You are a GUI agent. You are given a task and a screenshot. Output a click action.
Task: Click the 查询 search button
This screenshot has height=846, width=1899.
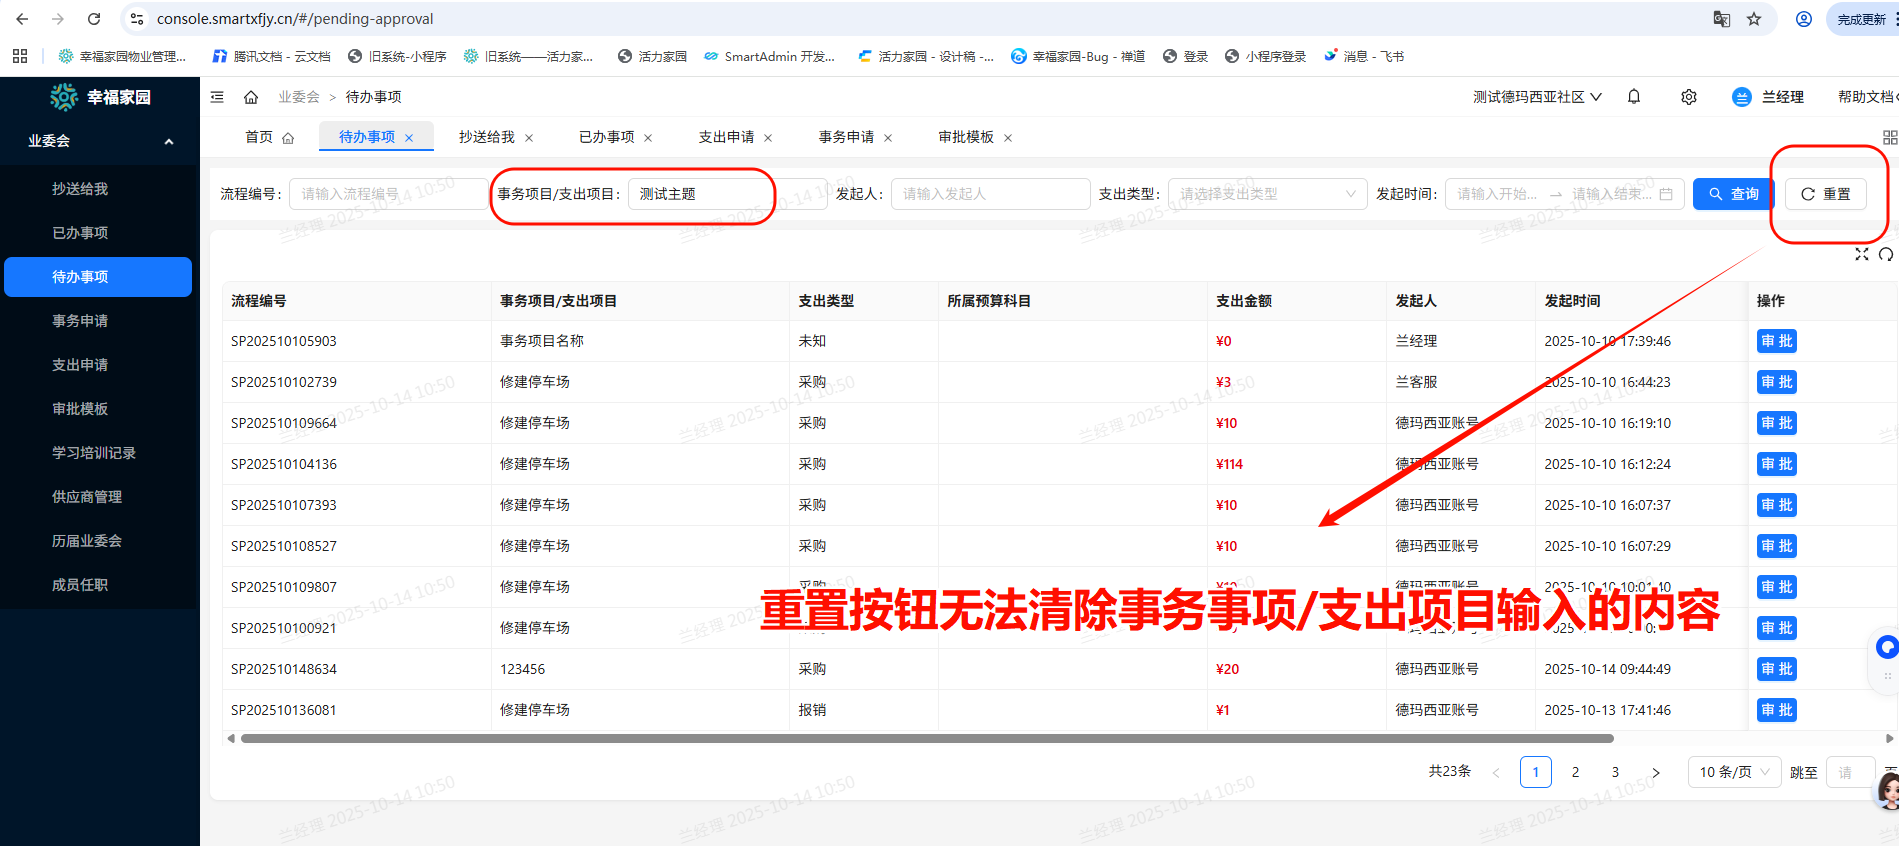pos(1733,194)
